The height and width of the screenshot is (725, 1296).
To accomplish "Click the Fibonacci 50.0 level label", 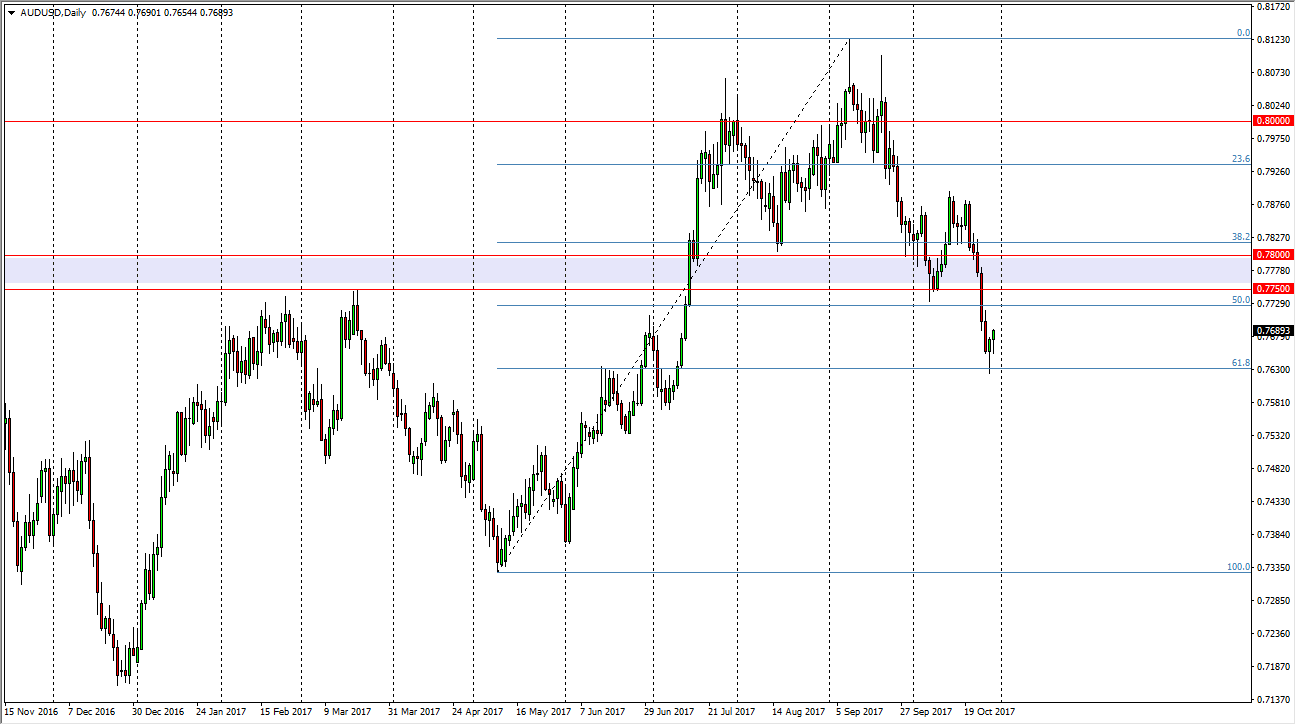I will tap(1241, 300).
